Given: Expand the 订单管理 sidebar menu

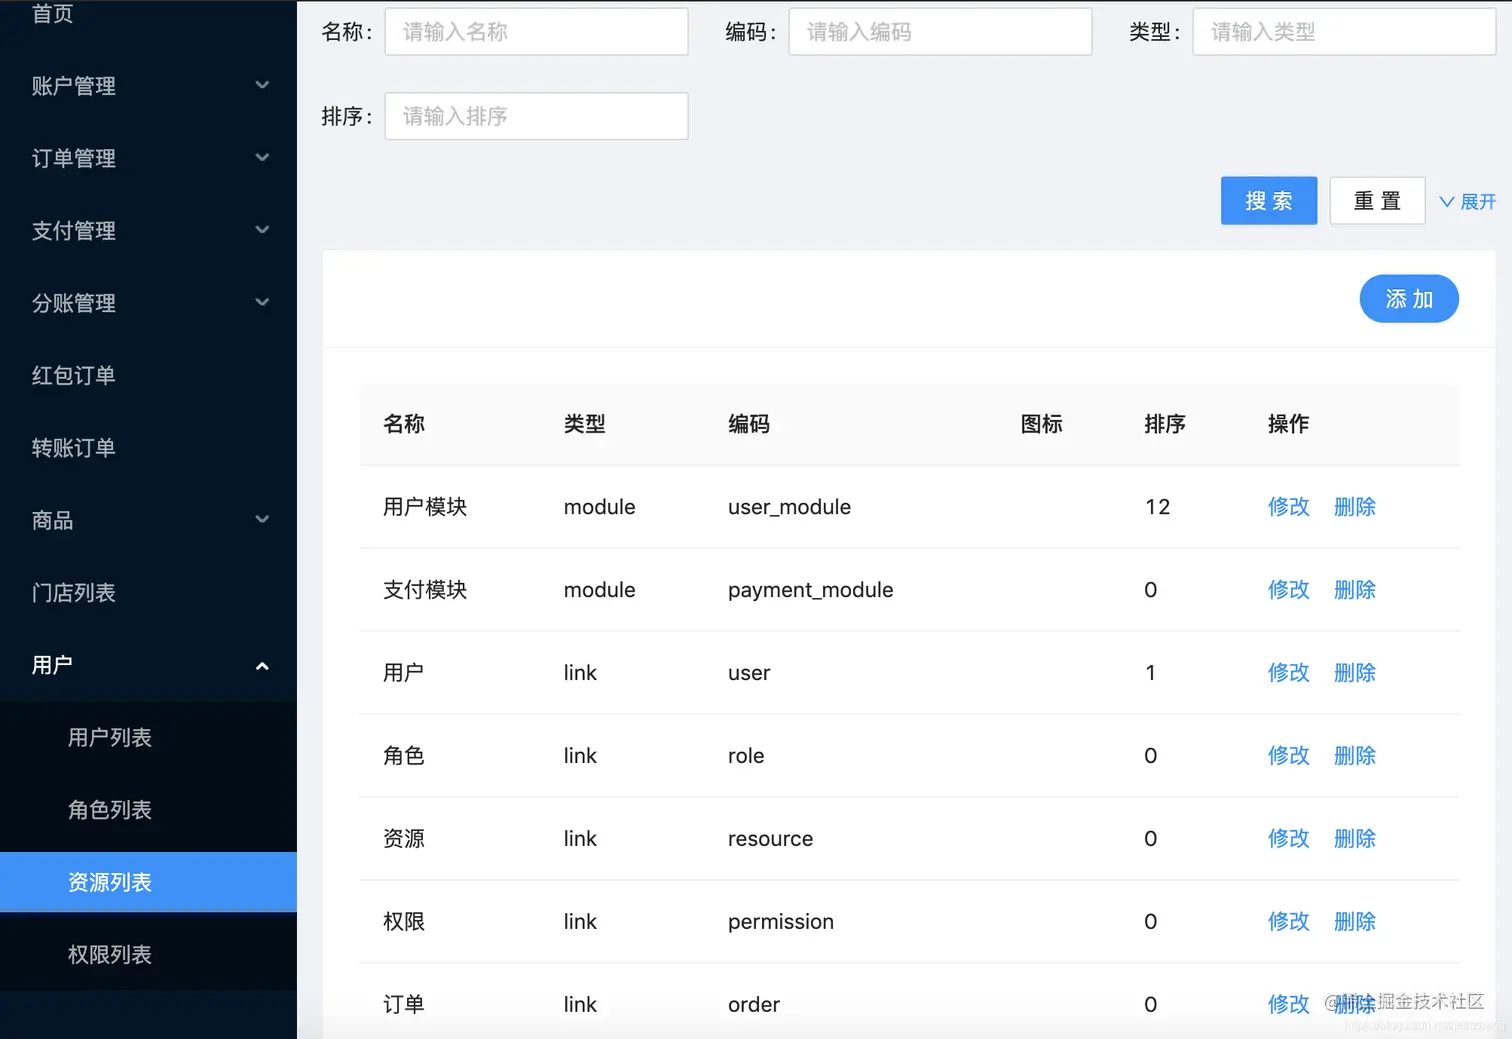Looking at the screenshot, I should point(149,158).
